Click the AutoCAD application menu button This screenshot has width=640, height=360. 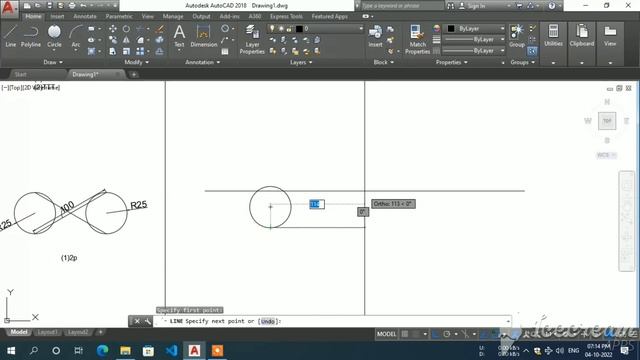point(9,8)
